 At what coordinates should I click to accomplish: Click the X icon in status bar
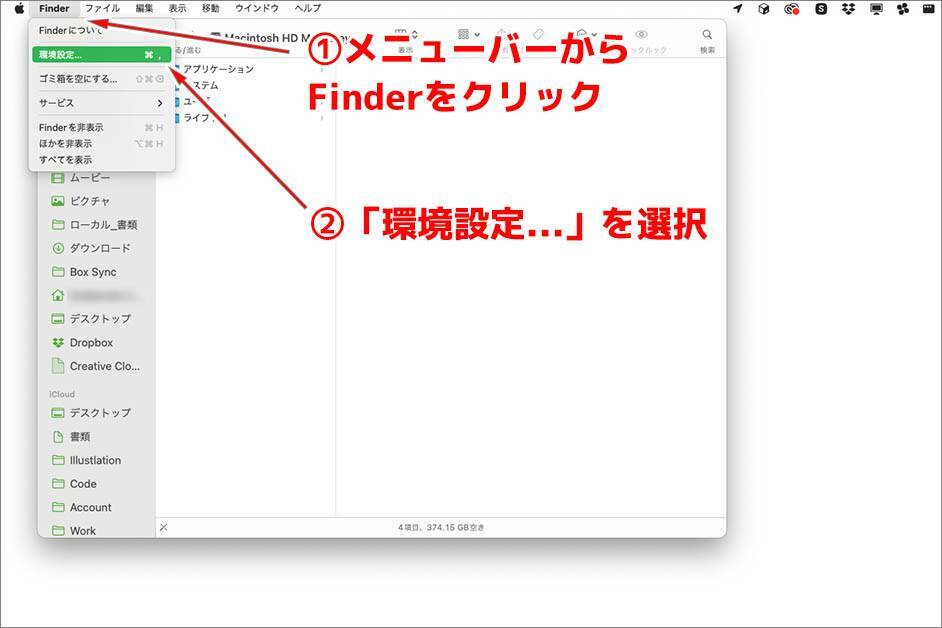click(x=163, y=527)
